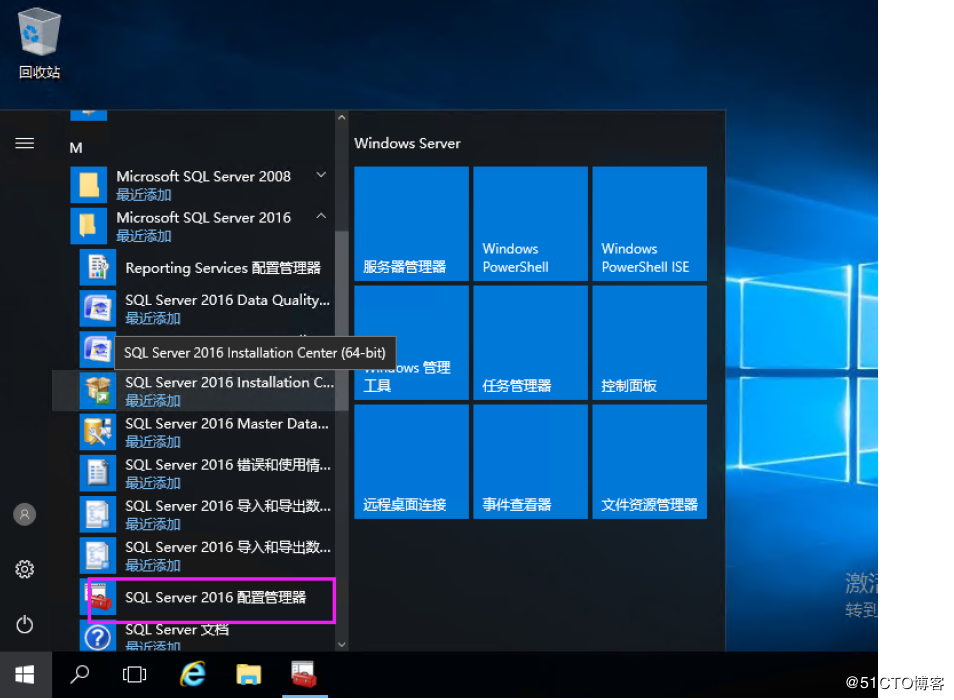Open SQL Server 文档 entry text

177,629
